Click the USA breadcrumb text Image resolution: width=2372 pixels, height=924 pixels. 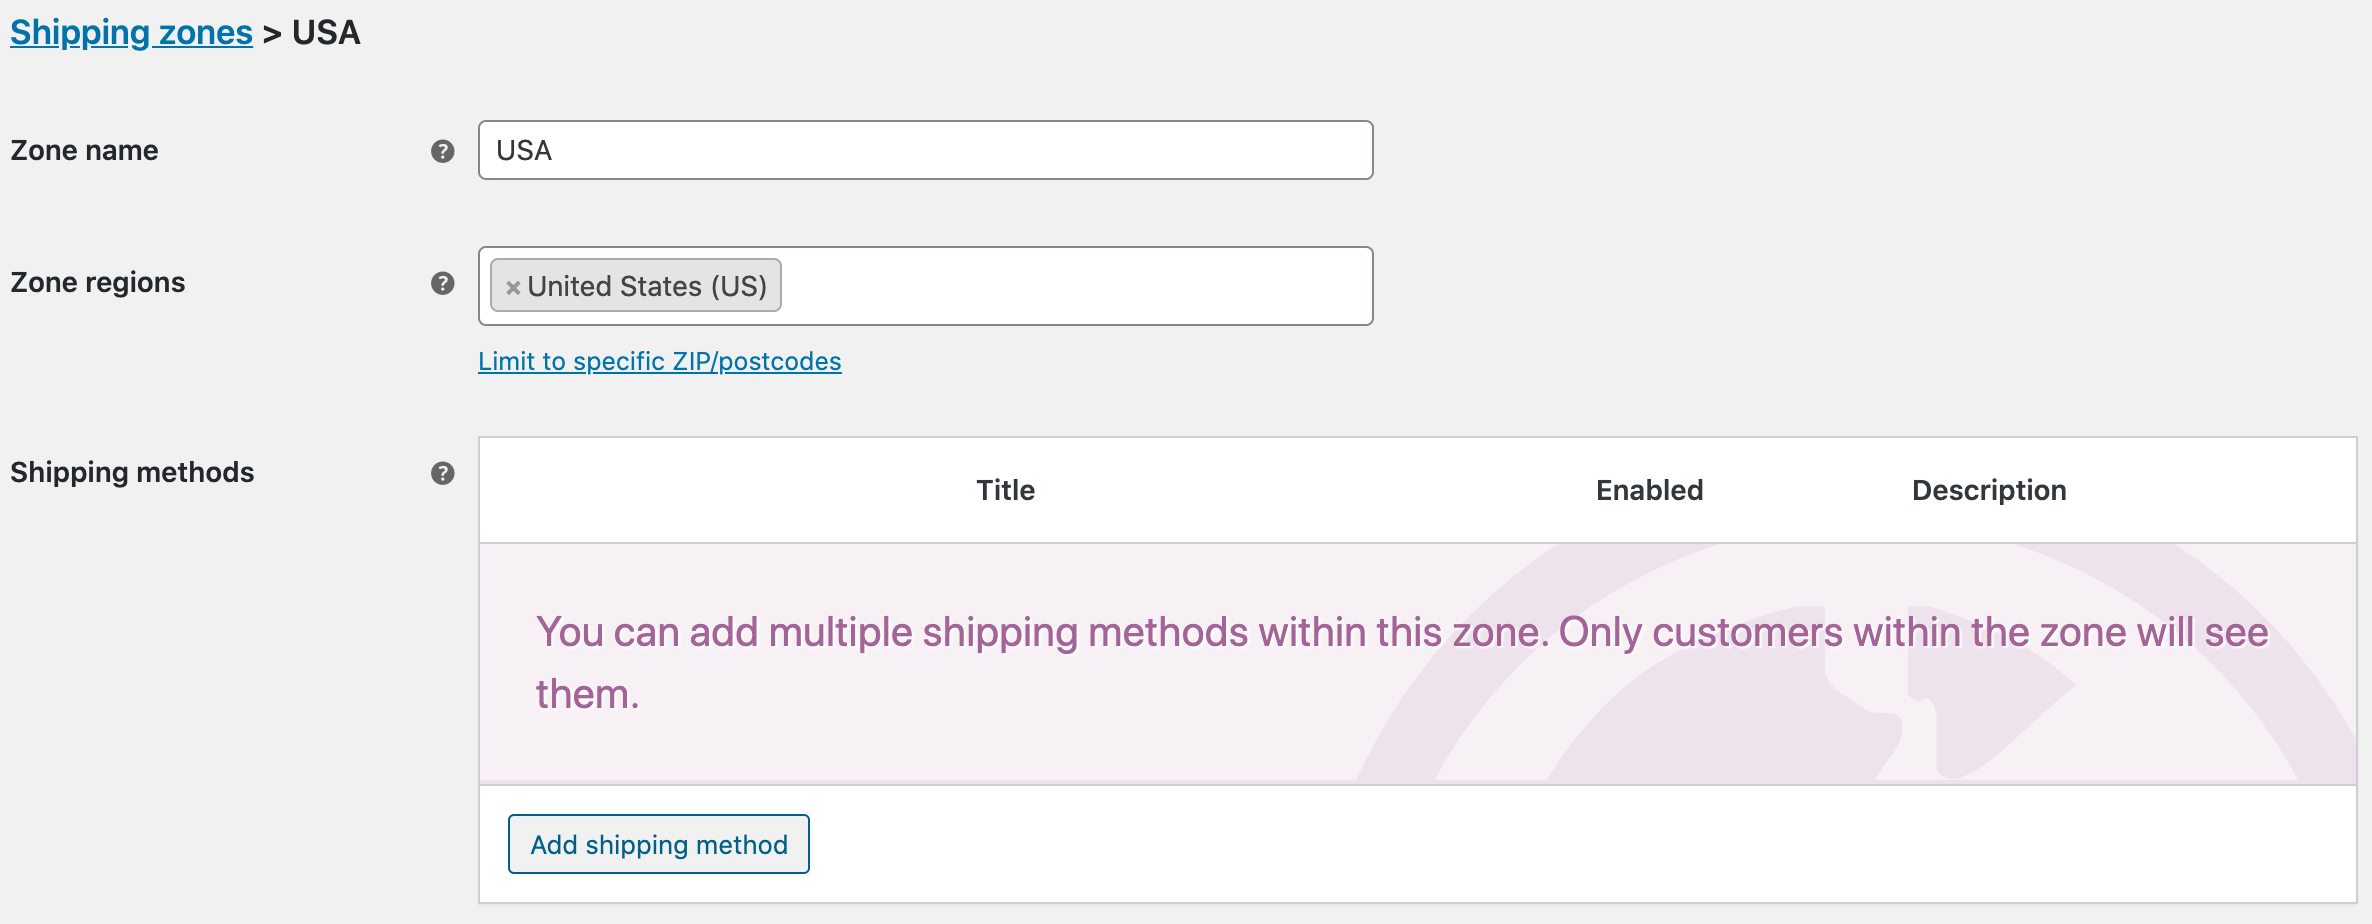coord(326,32)
